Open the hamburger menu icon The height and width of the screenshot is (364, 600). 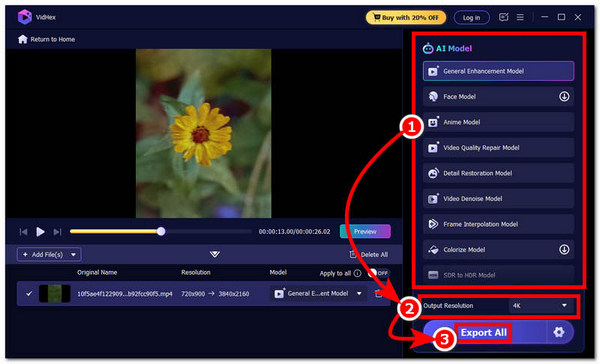520,17
